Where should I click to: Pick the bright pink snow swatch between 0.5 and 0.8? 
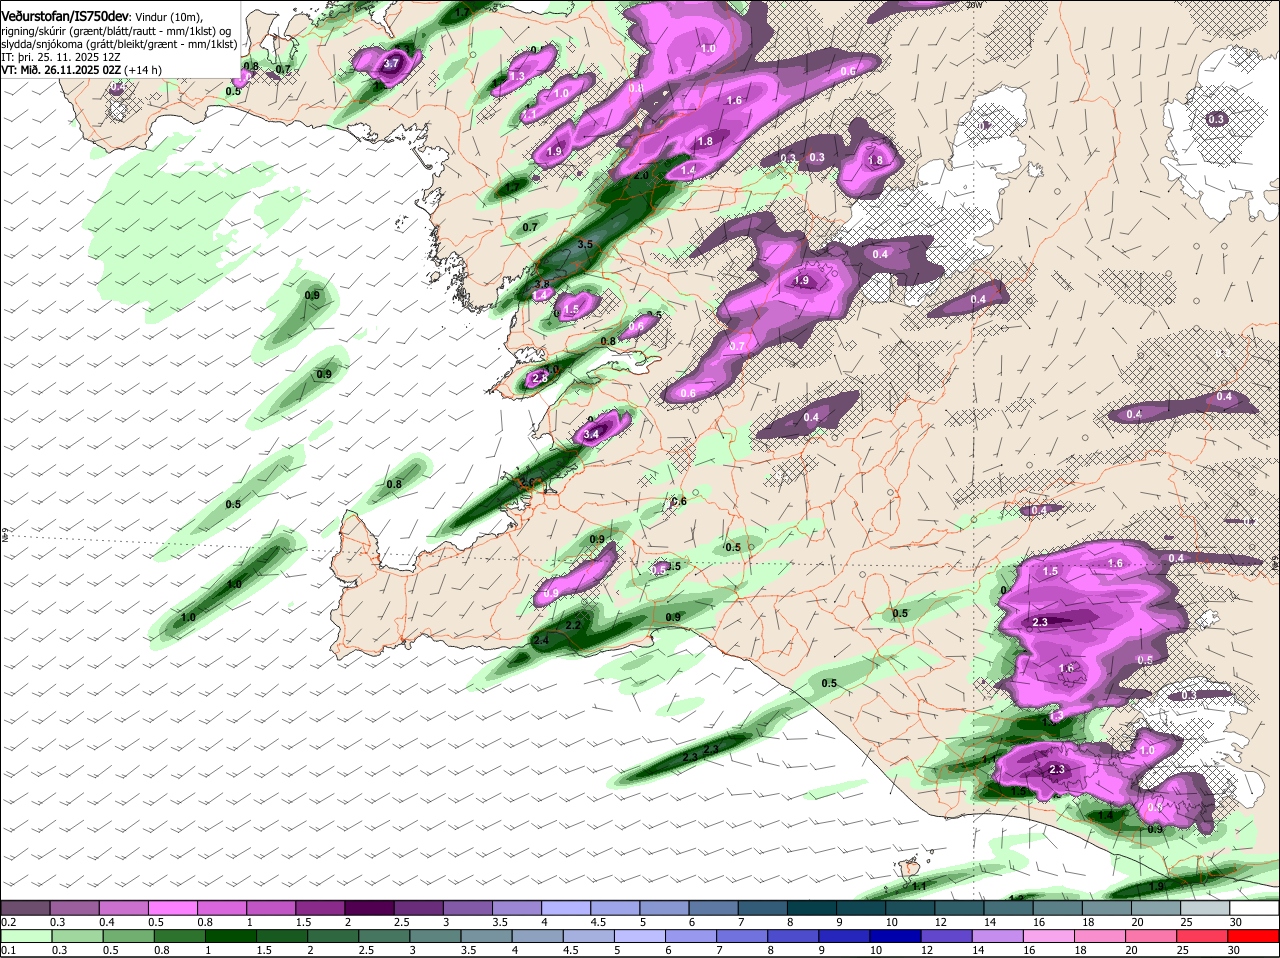coord(172,907)
